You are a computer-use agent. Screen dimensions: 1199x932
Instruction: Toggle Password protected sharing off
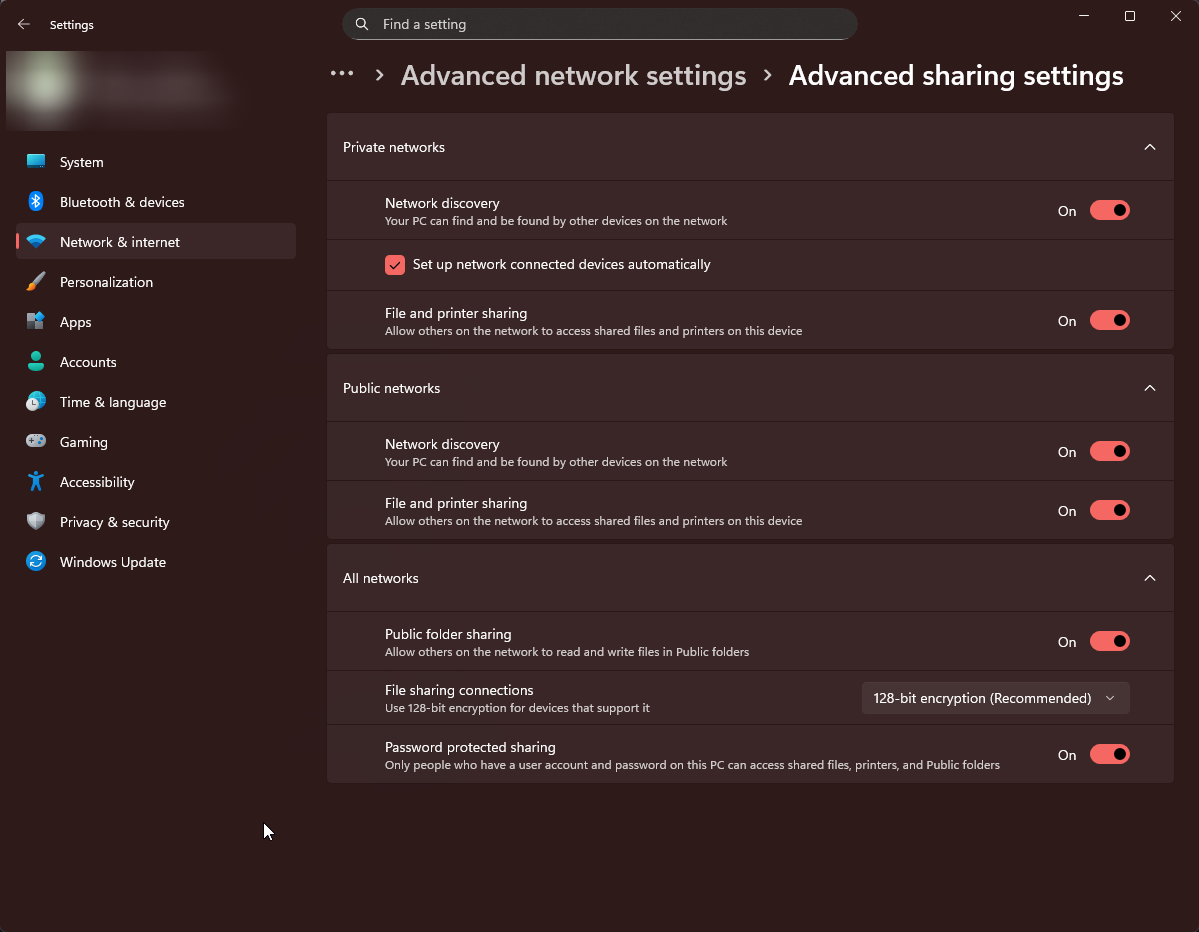click(1109, 754)
